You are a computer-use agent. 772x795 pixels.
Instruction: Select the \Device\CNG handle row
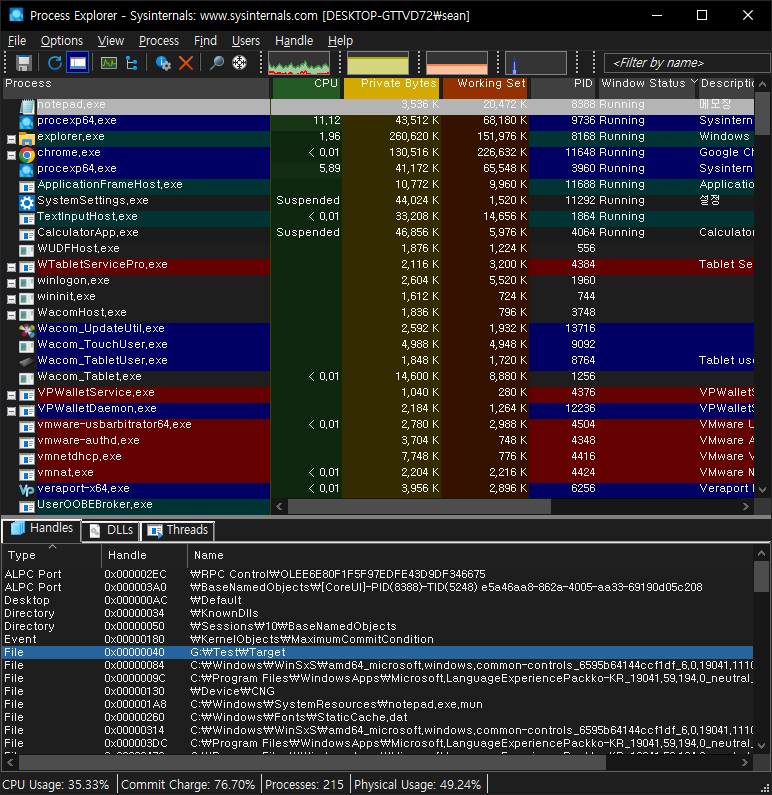378,692
